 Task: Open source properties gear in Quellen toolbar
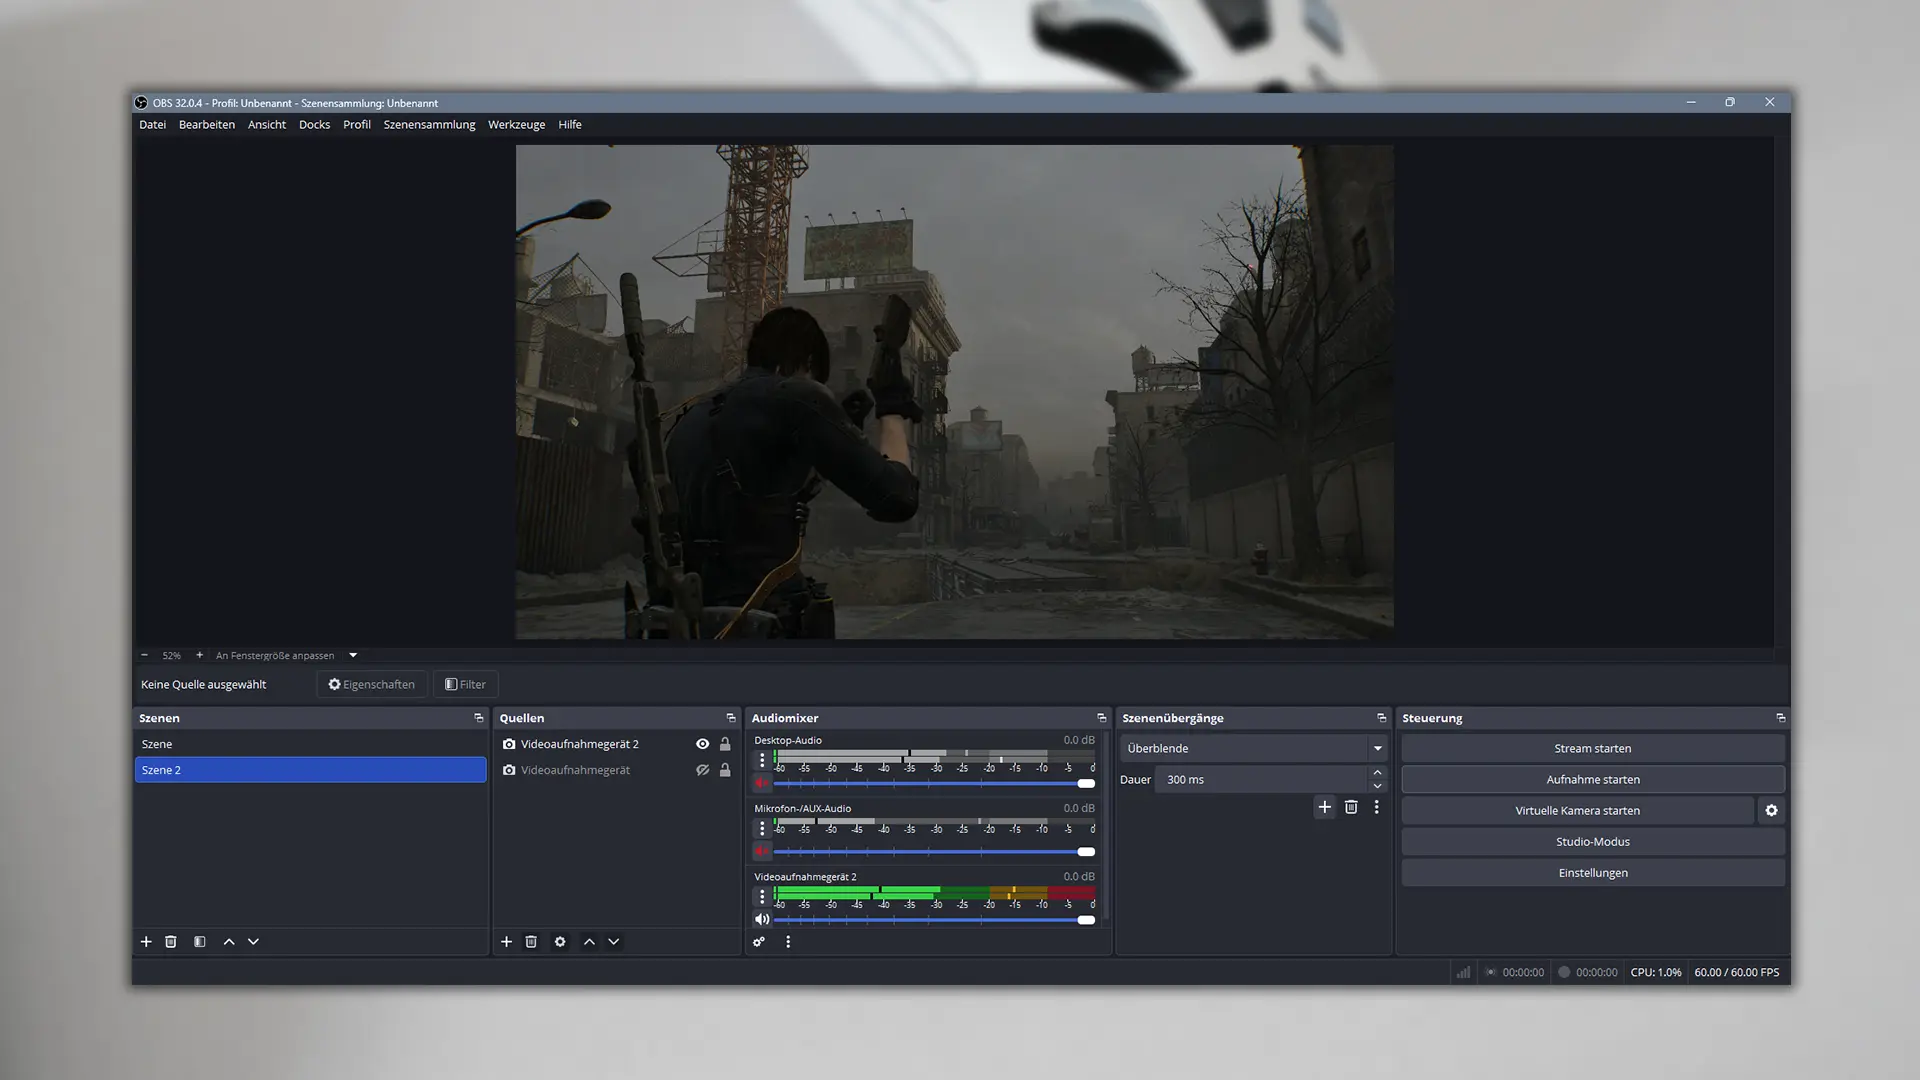(560, 942)
